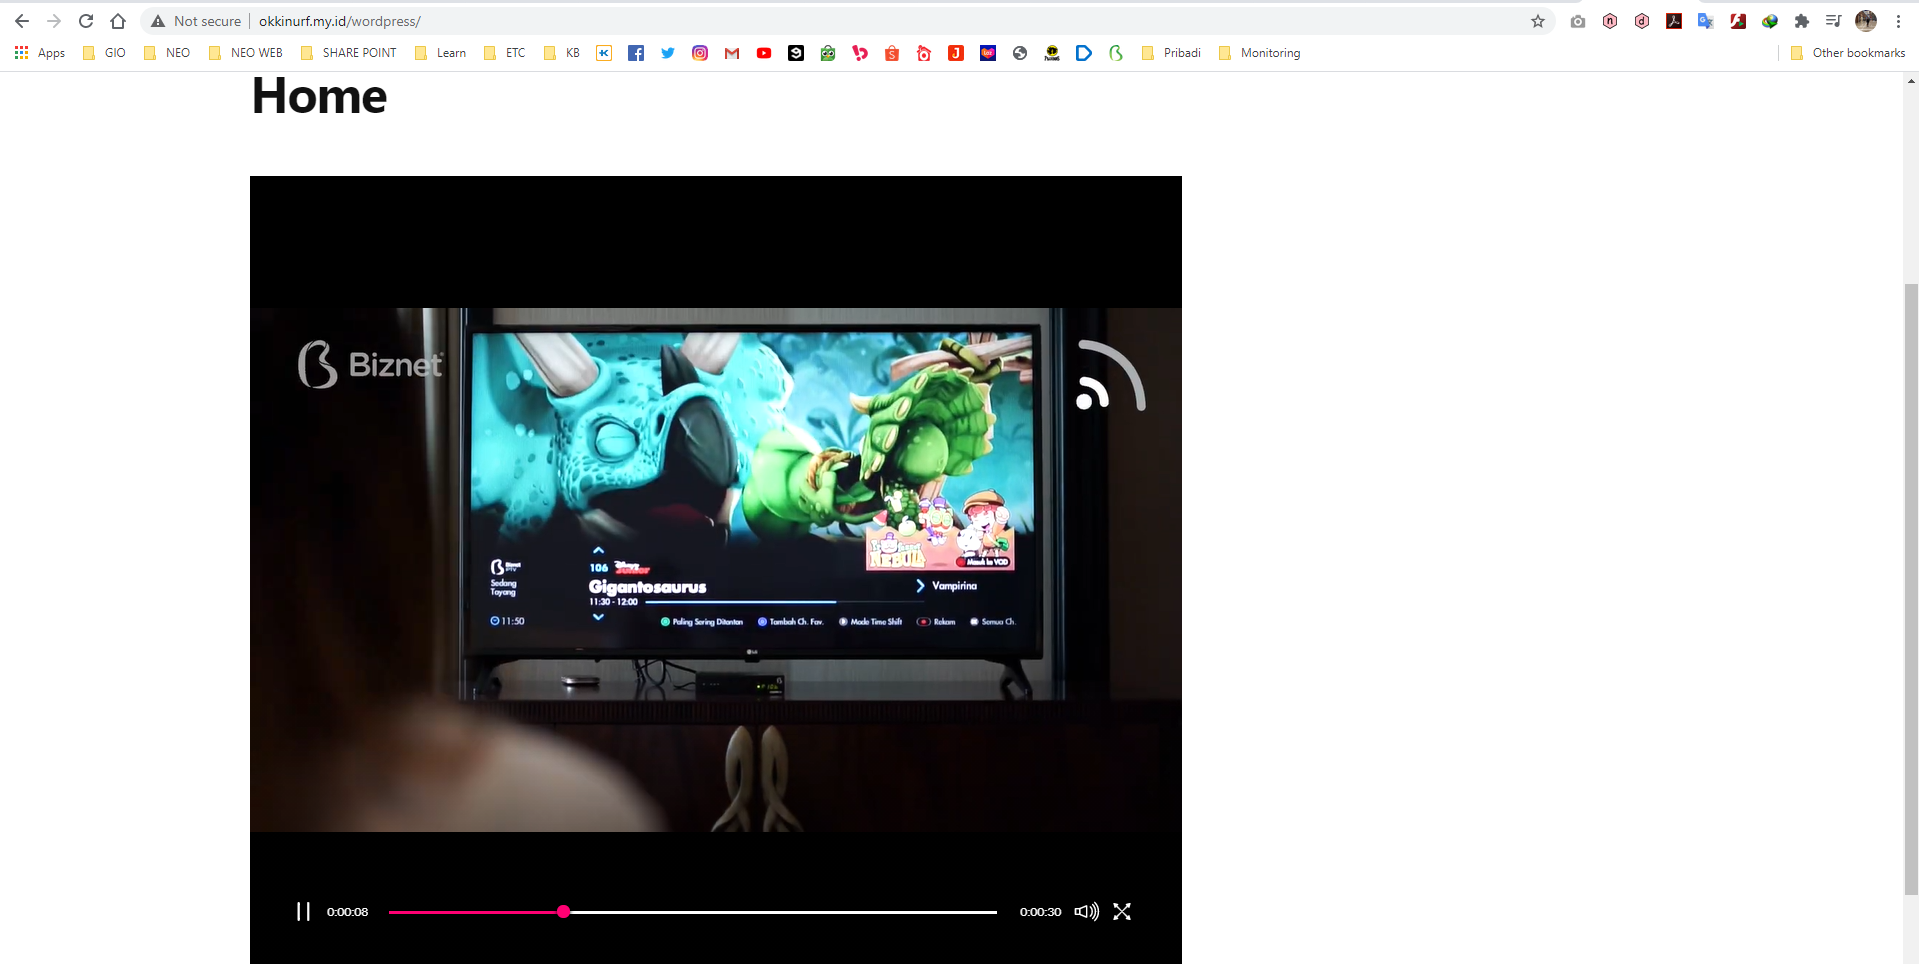Seek ahead on the white unplayed video track
The height and width of the screenshot is (964, 1919).
coord(783,912)
